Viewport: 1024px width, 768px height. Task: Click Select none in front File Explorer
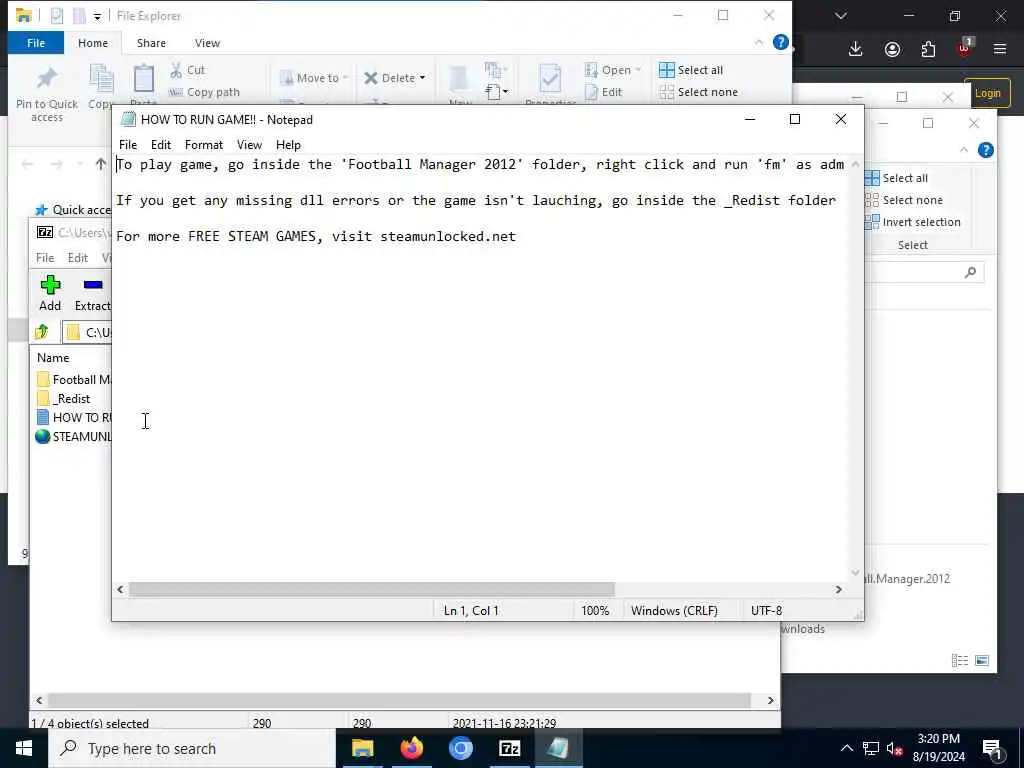coord(698,92)
